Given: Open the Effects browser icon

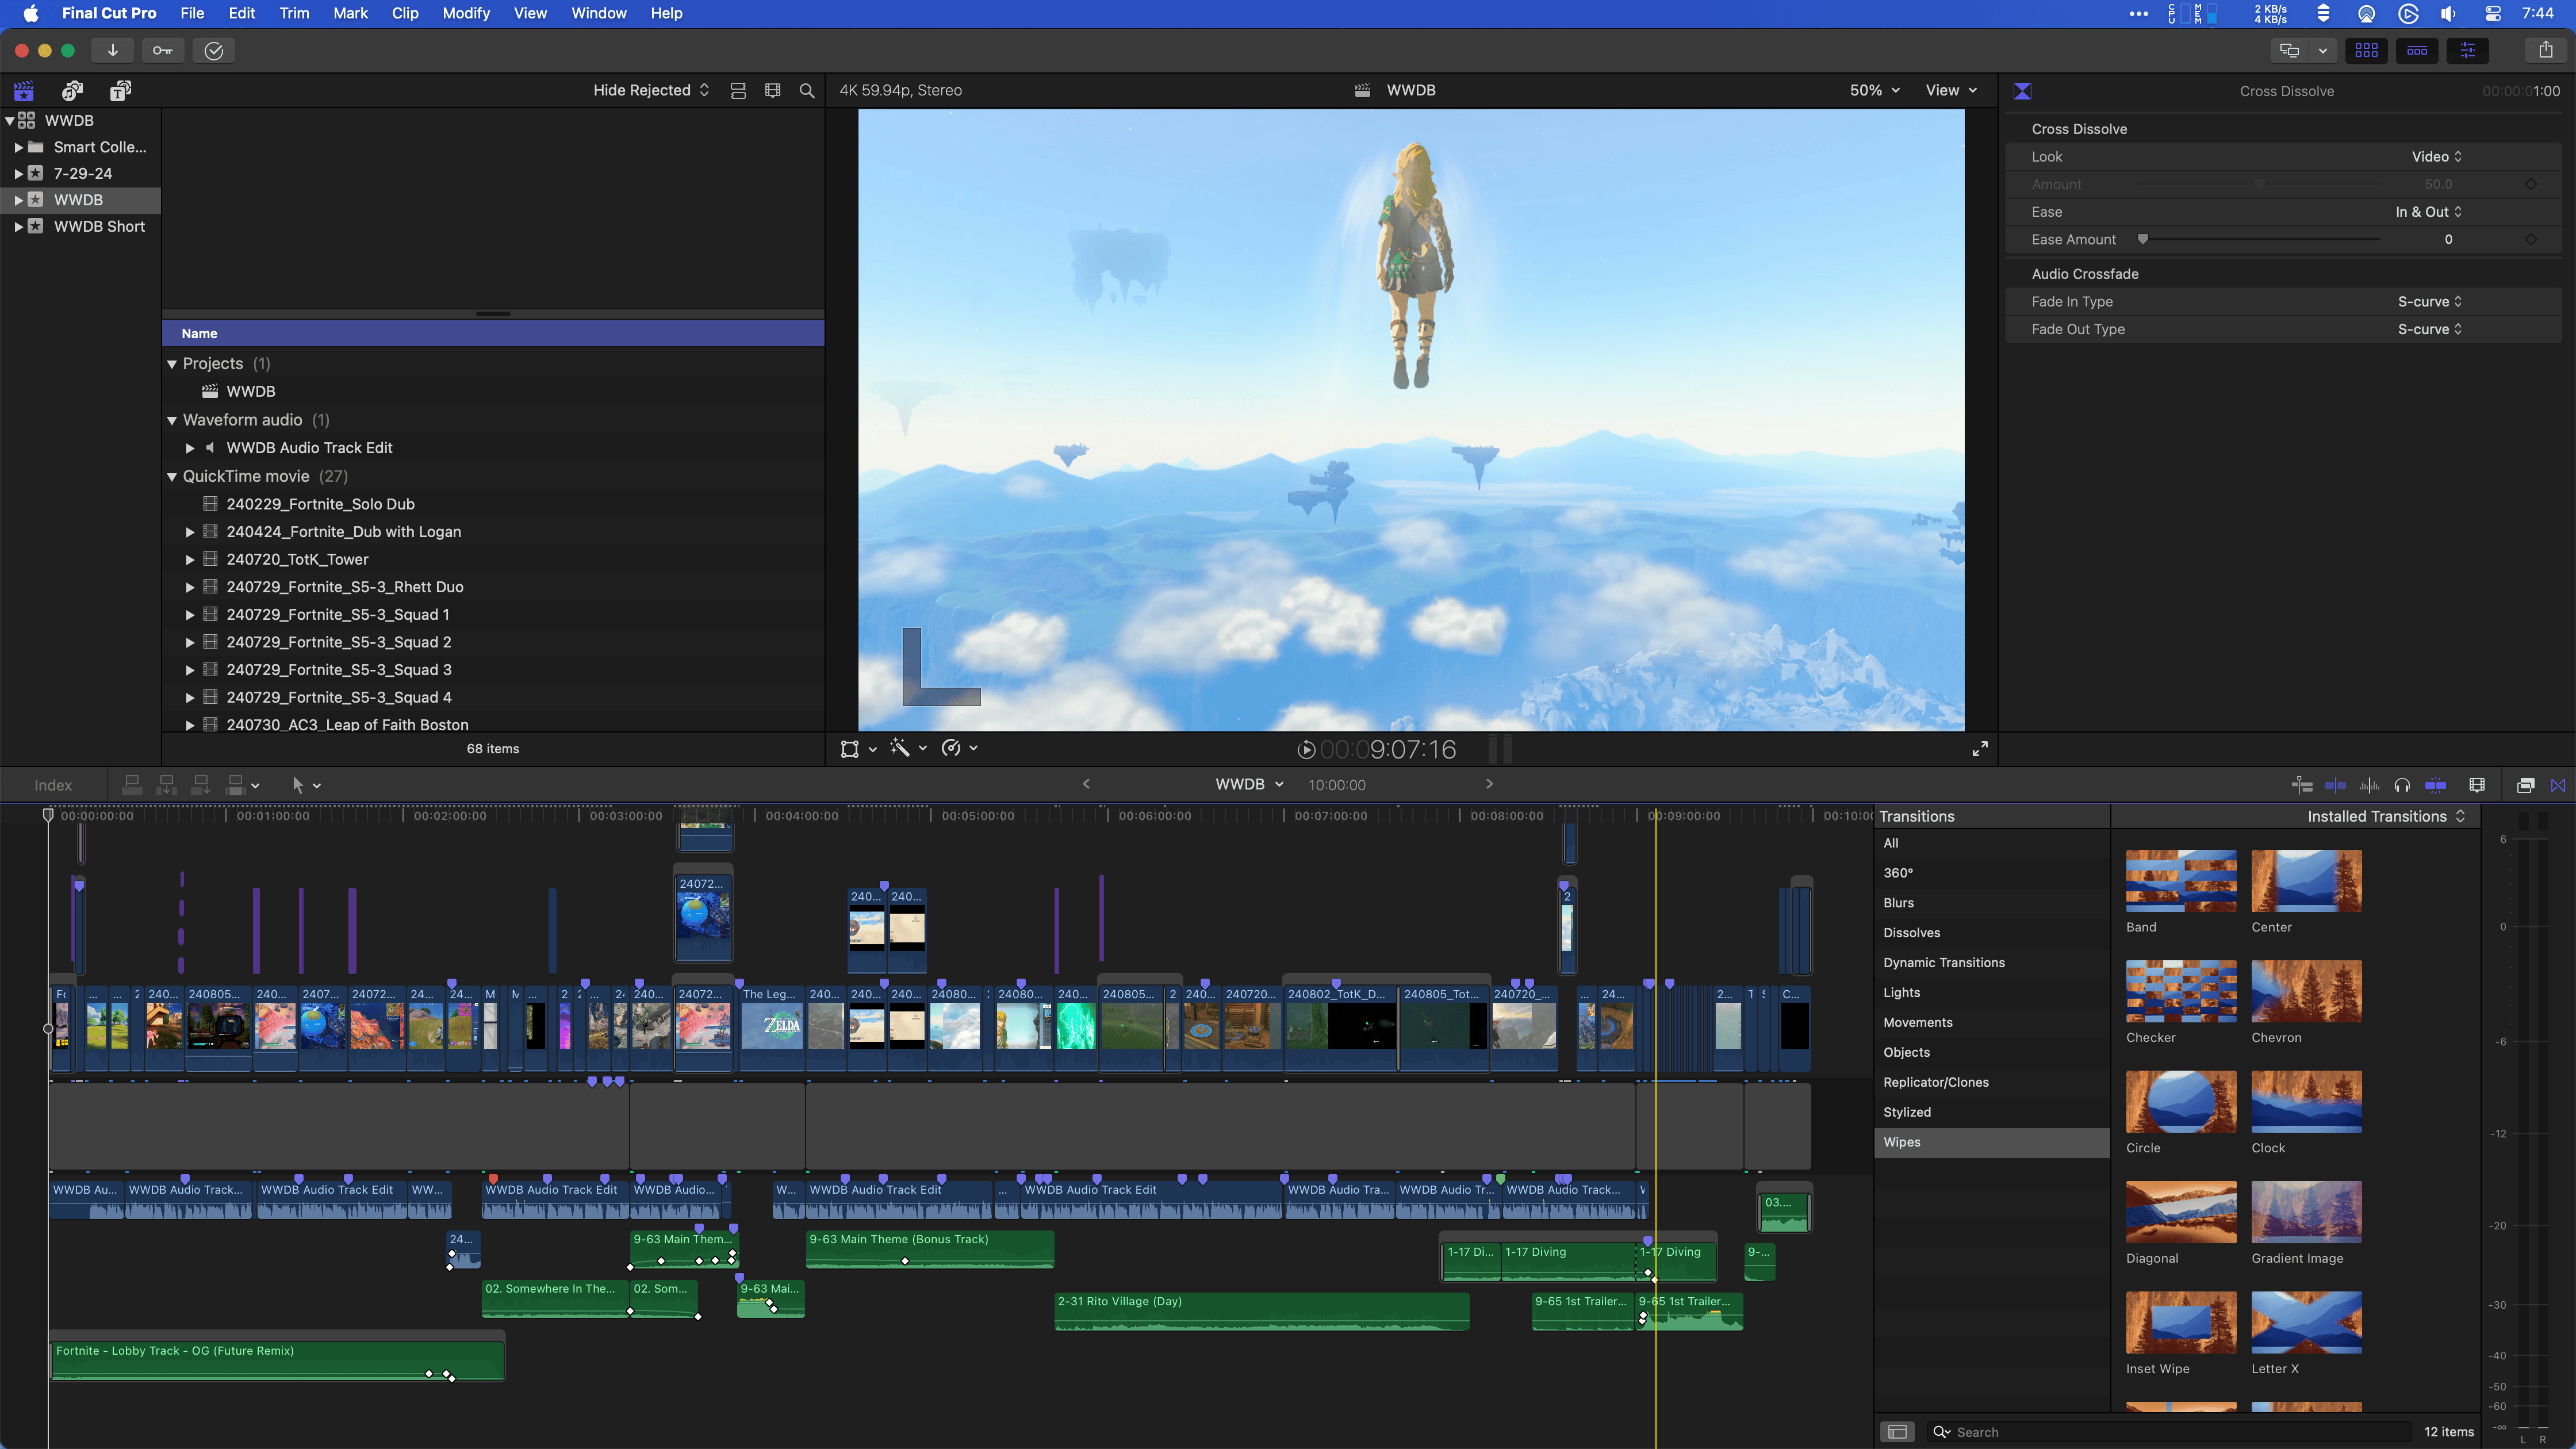Looking at the screenshot, I should (2525, 785).
